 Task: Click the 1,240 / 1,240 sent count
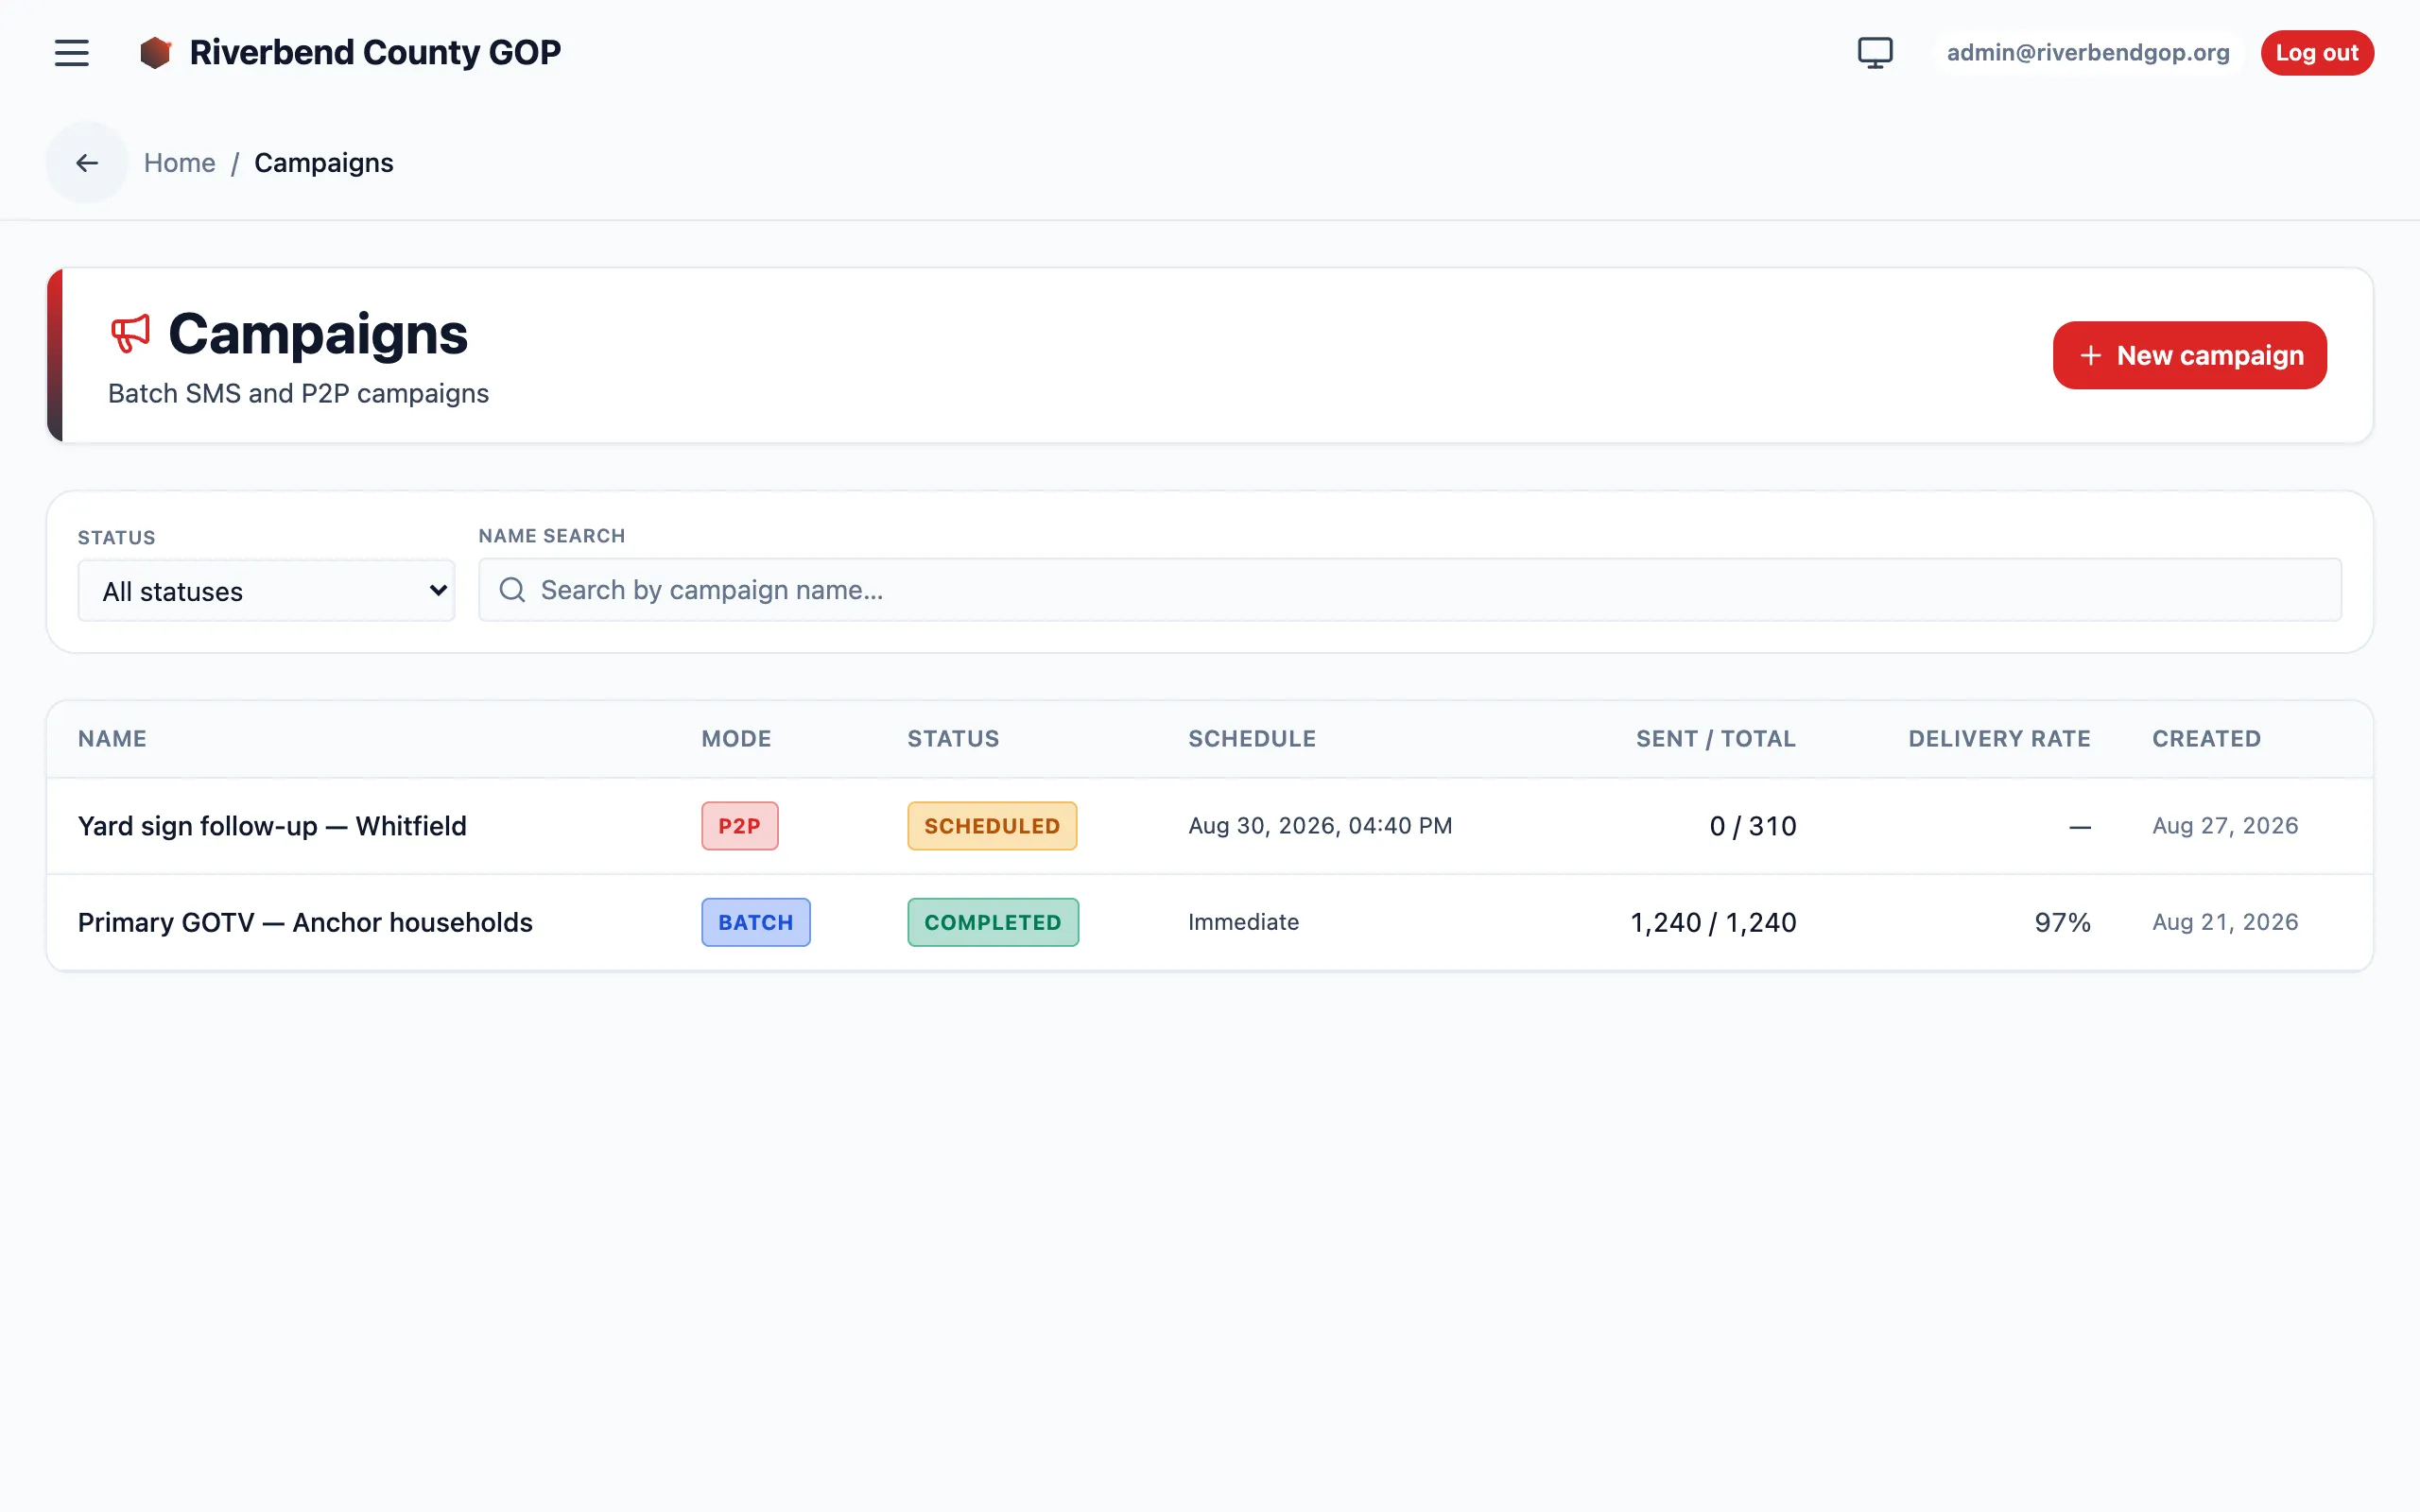coord(1713,922)
